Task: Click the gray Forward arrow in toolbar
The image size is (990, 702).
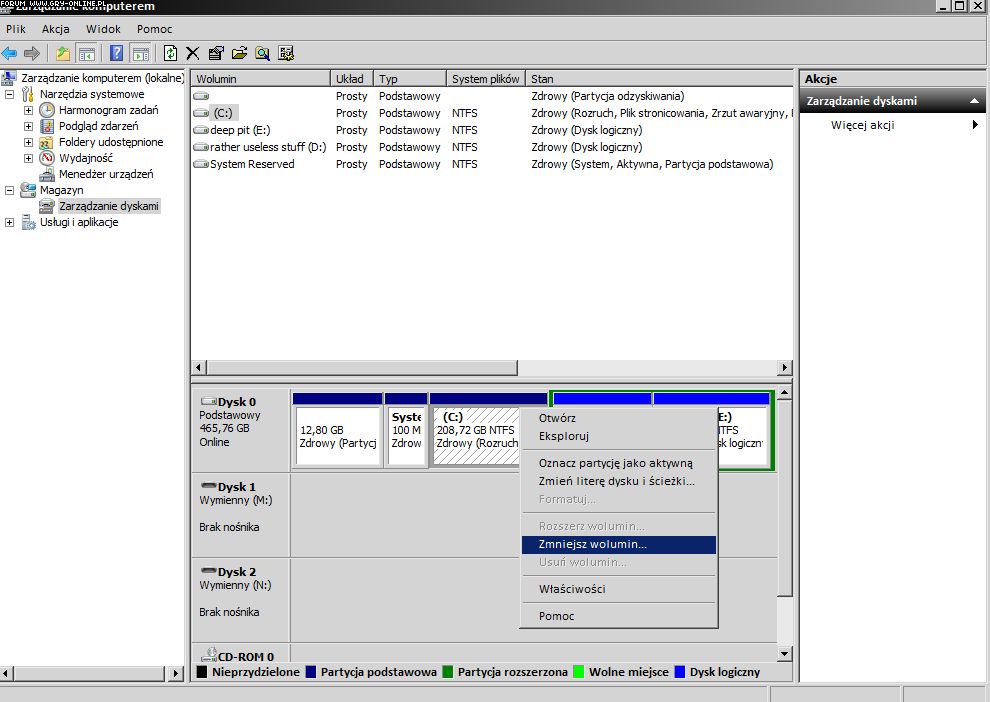Action: tap(32, 54)
